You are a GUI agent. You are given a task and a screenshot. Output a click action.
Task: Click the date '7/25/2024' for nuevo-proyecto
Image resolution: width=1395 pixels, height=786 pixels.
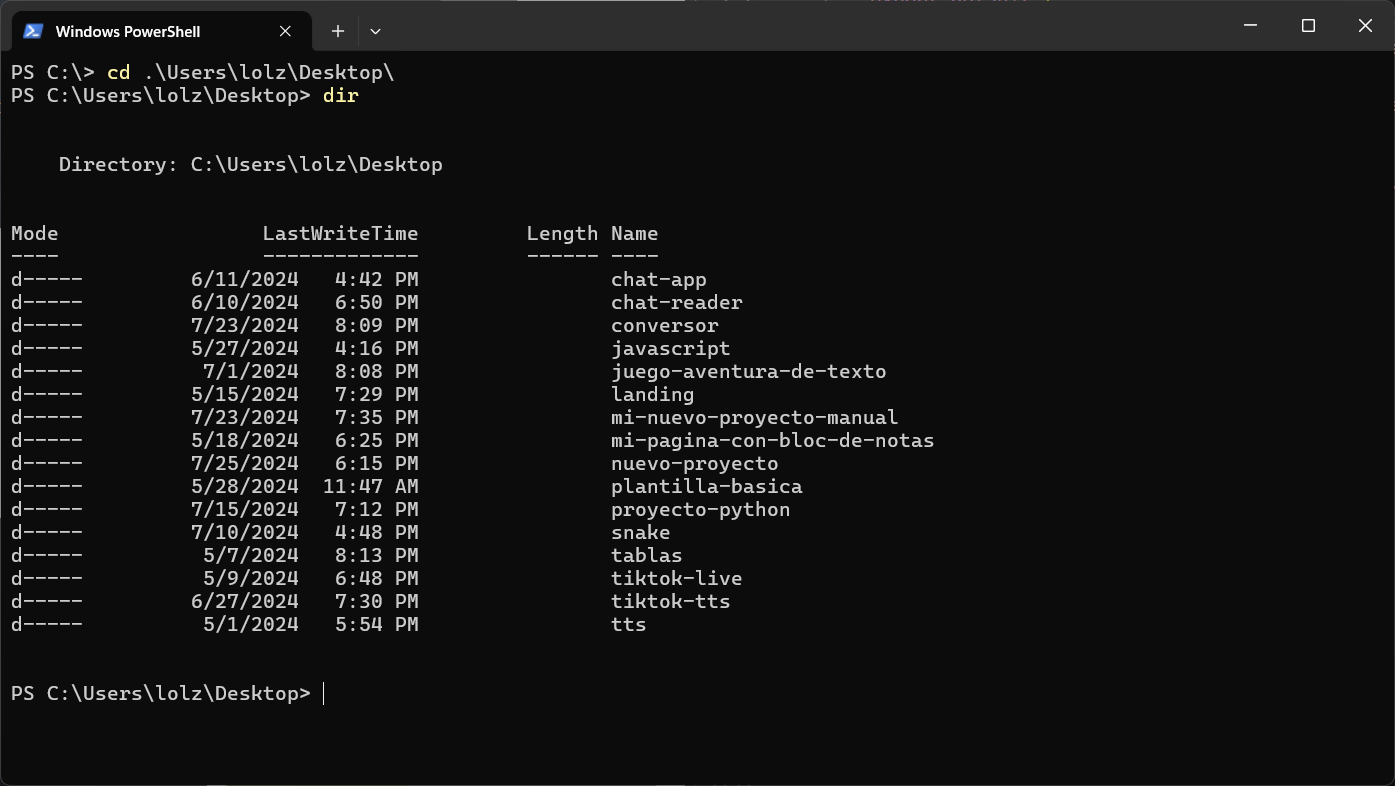pyautogui.click(x=245, y=464)
